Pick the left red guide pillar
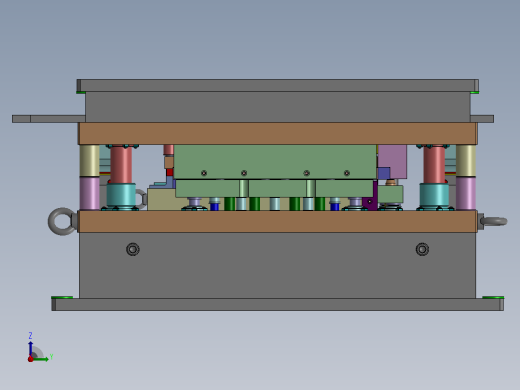The height and width of the screenshot is (390, 520). click(121, 164)
